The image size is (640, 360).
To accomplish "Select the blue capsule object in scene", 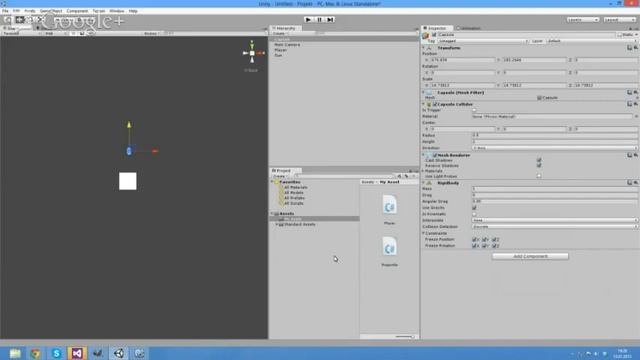I will click(x=129, y=151).
